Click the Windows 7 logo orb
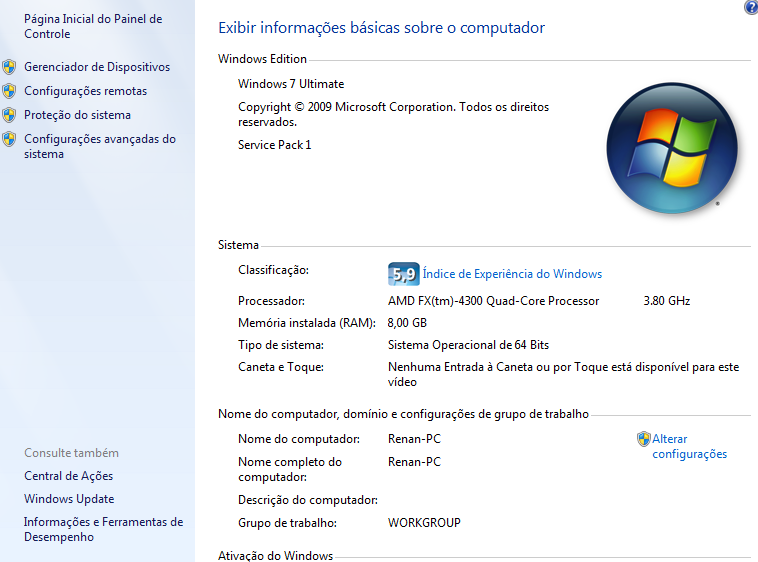This screenshot has height=562, width=758. click(672, 148)
